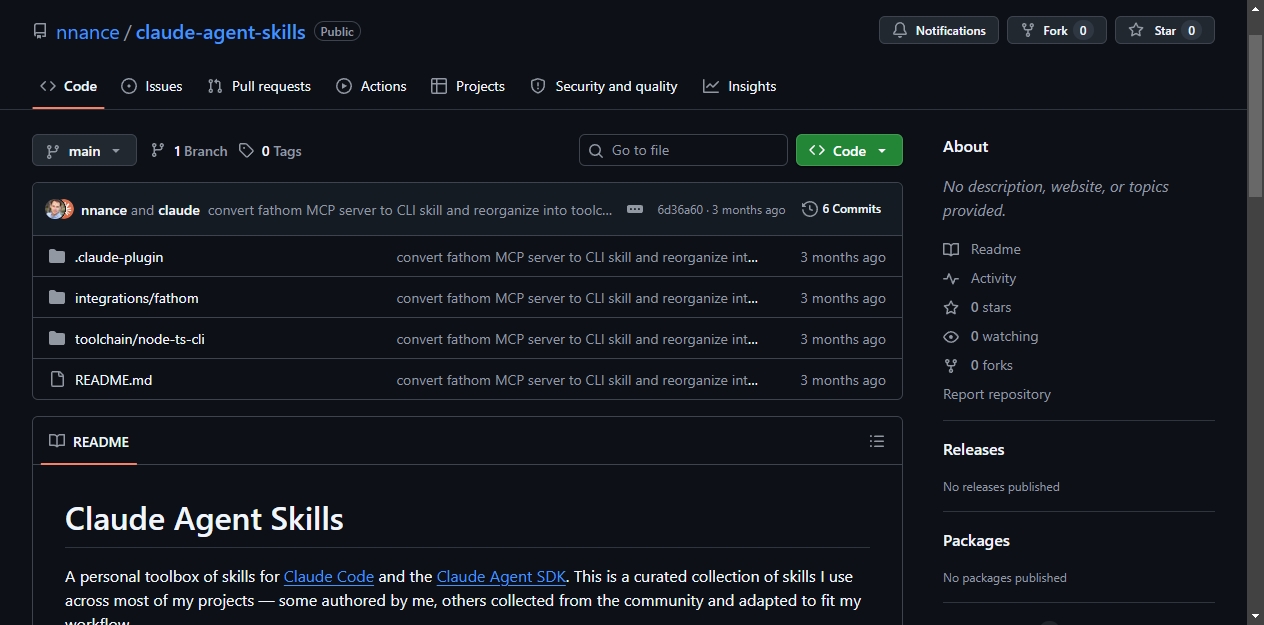This screenshot has height=625, width=1264.
Task: Open the README.md file
Action: (114, 380)
